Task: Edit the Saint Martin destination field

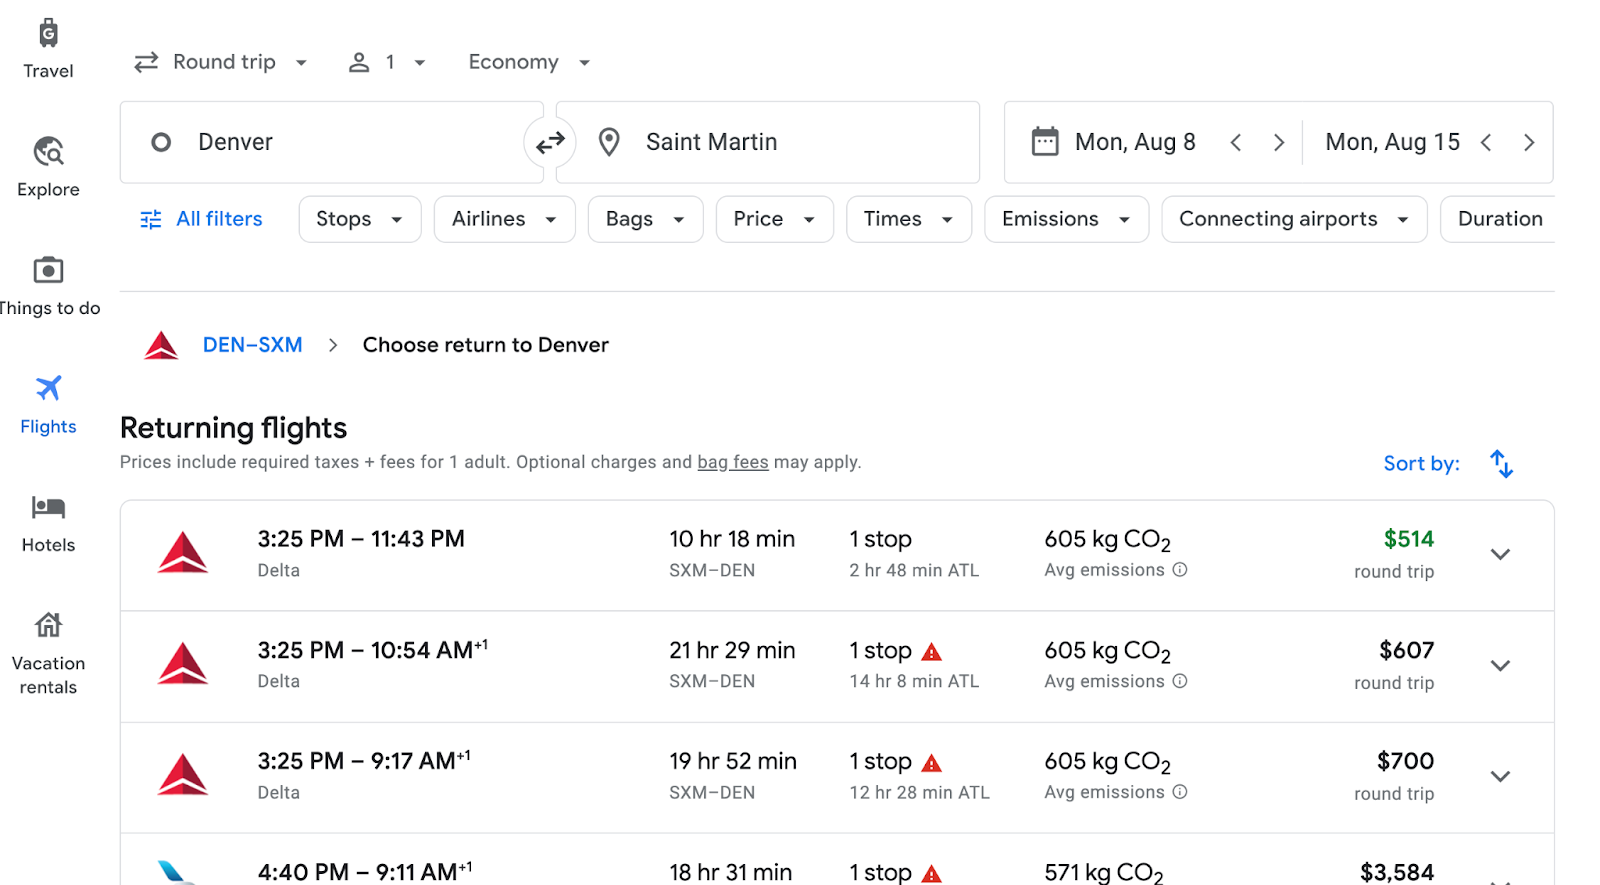Action: [x=768, y=142]
